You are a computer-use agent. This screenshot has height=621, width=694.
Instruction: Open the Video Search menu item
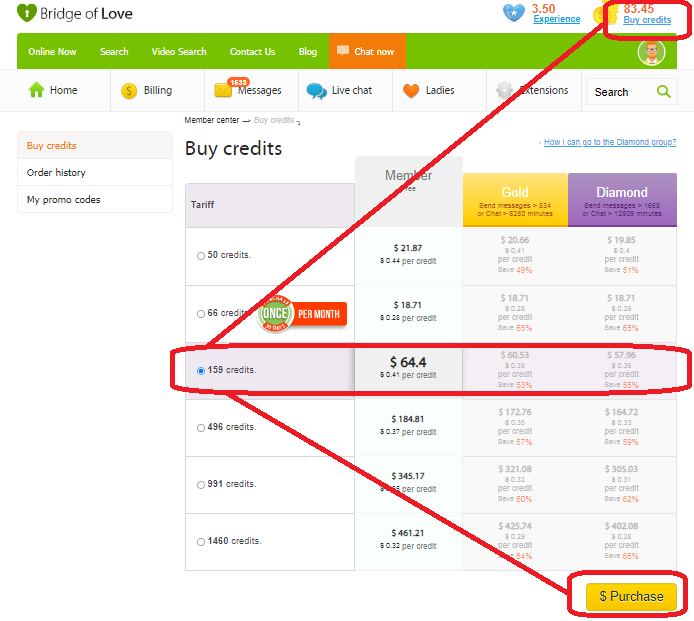[179, 51]
